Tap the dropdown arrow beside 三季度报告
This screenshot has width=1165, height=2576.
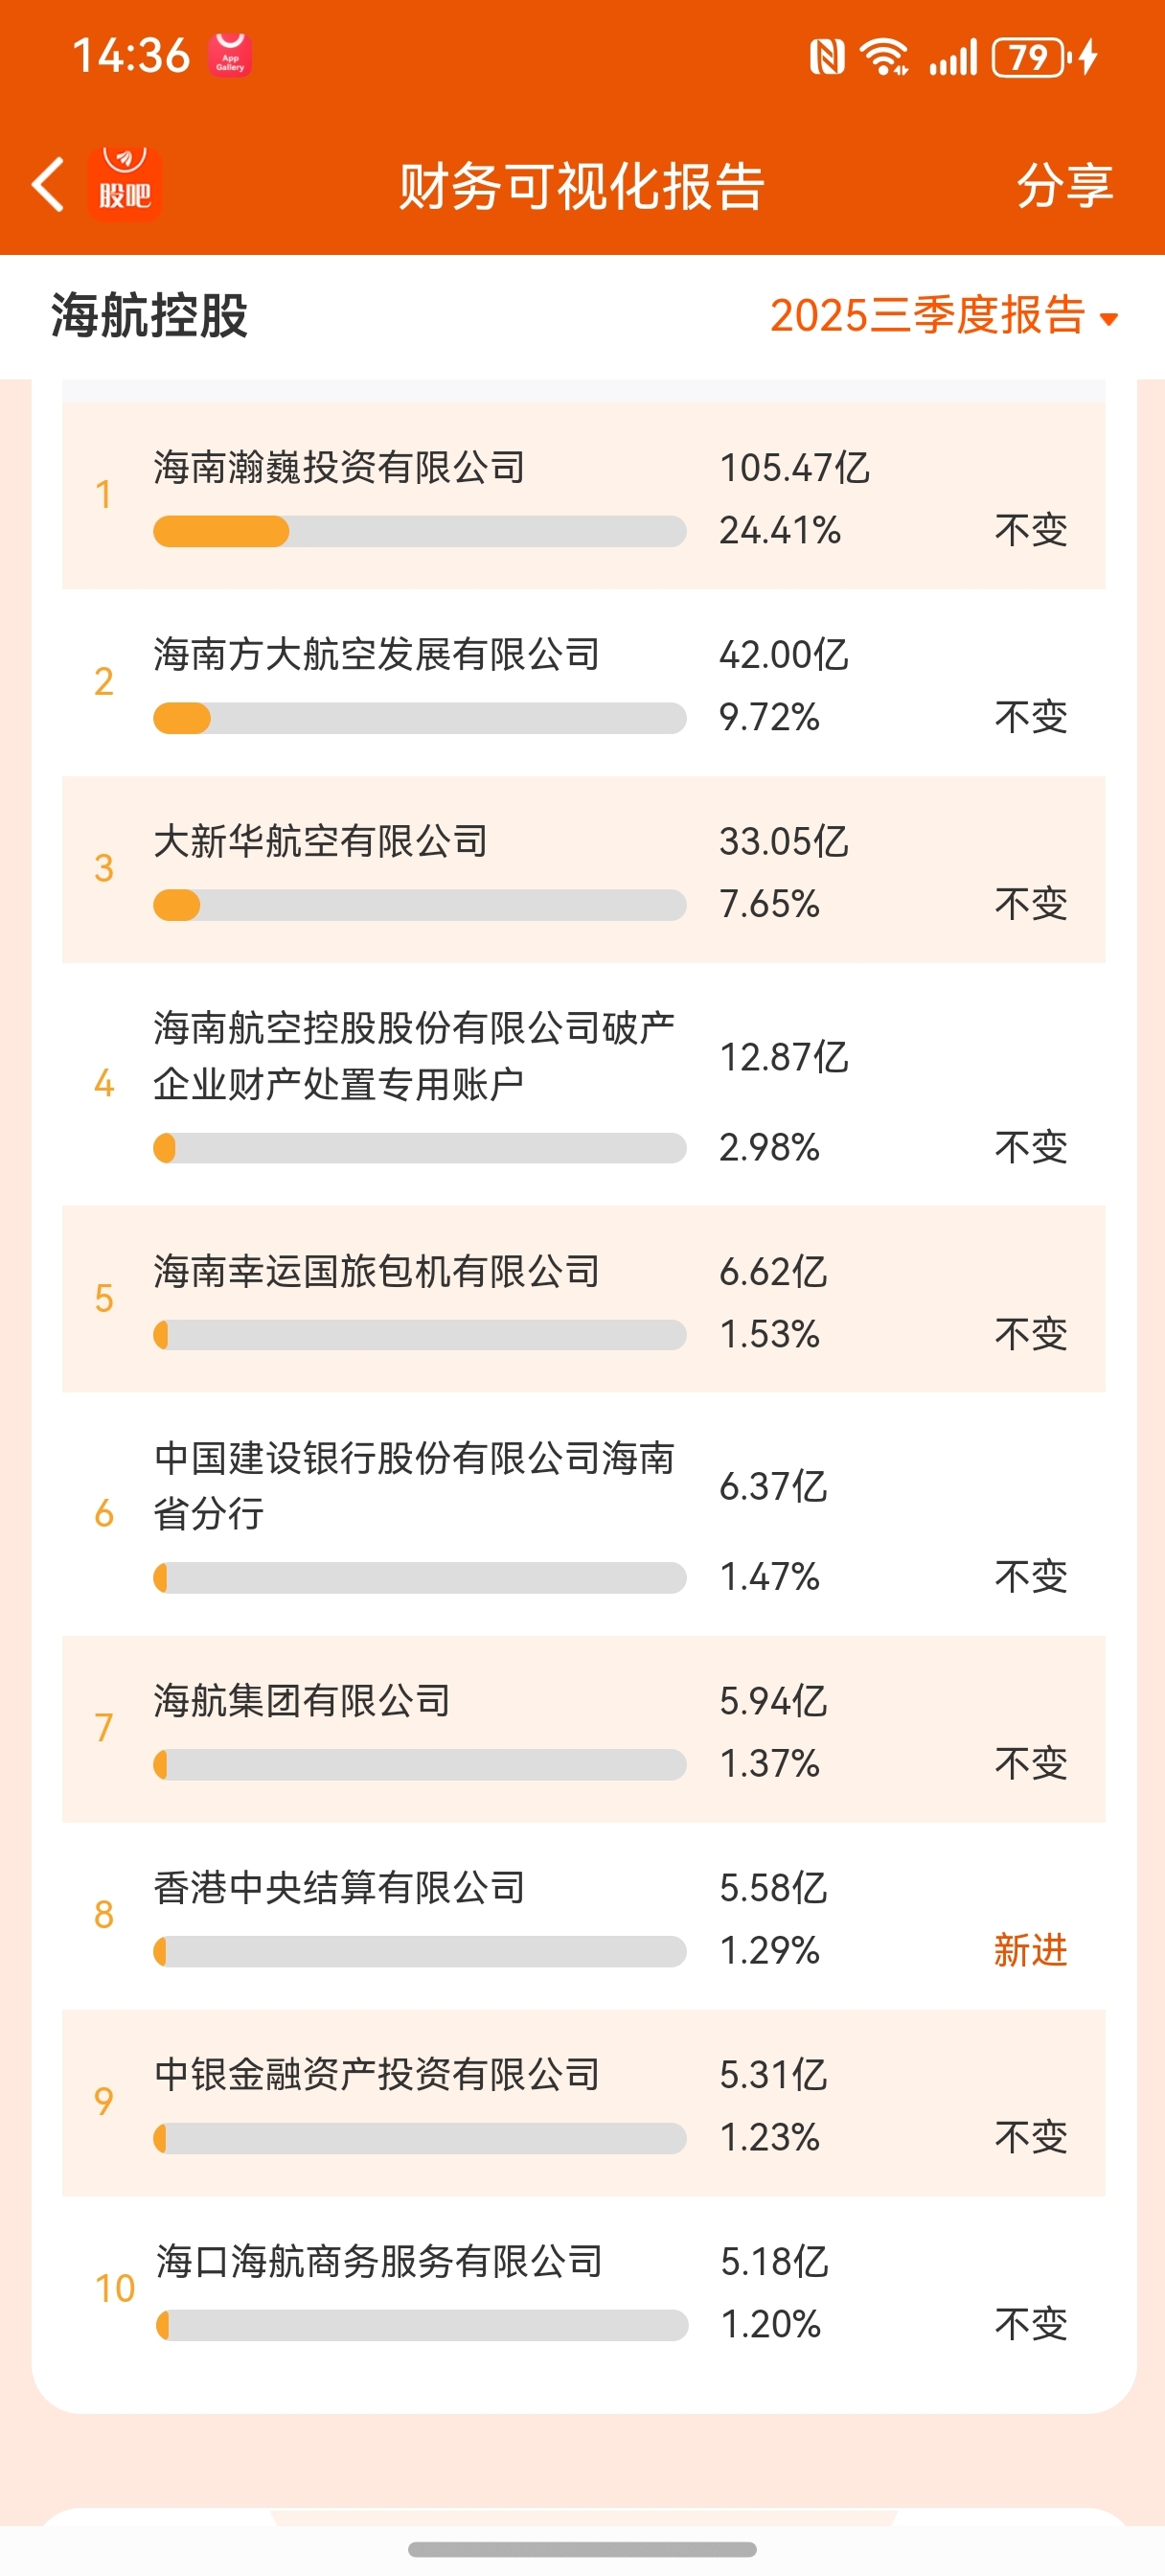(x=1108, y=320)
